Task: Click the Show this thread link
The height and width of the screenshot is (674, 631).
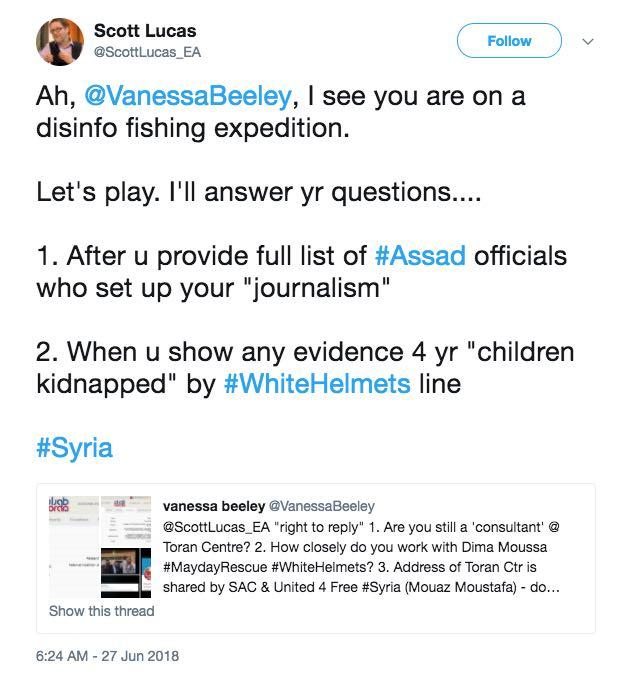Action: point(101,610)
